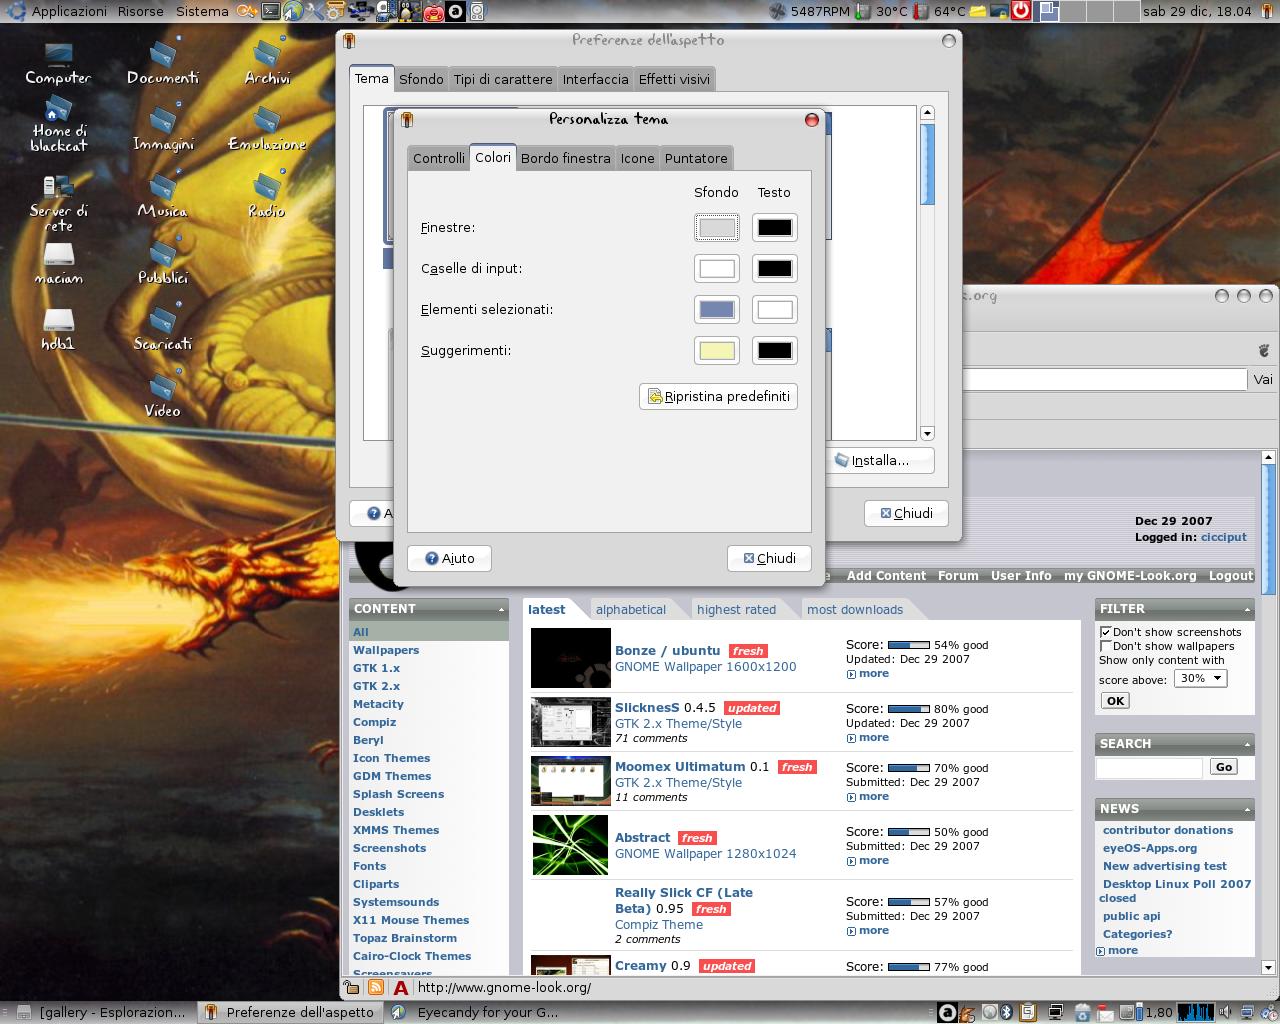Pick Caselle di input text color swatch

pos(774,268)
